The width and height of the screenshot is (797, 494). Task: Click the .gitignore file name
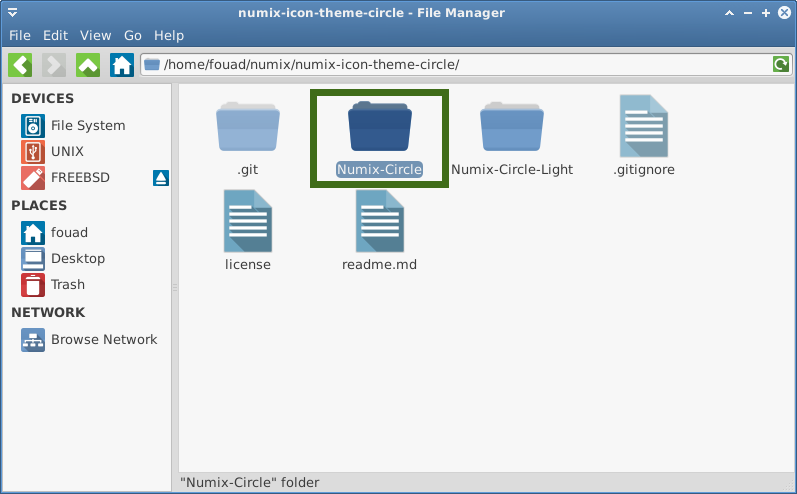[x=644, y=170]
